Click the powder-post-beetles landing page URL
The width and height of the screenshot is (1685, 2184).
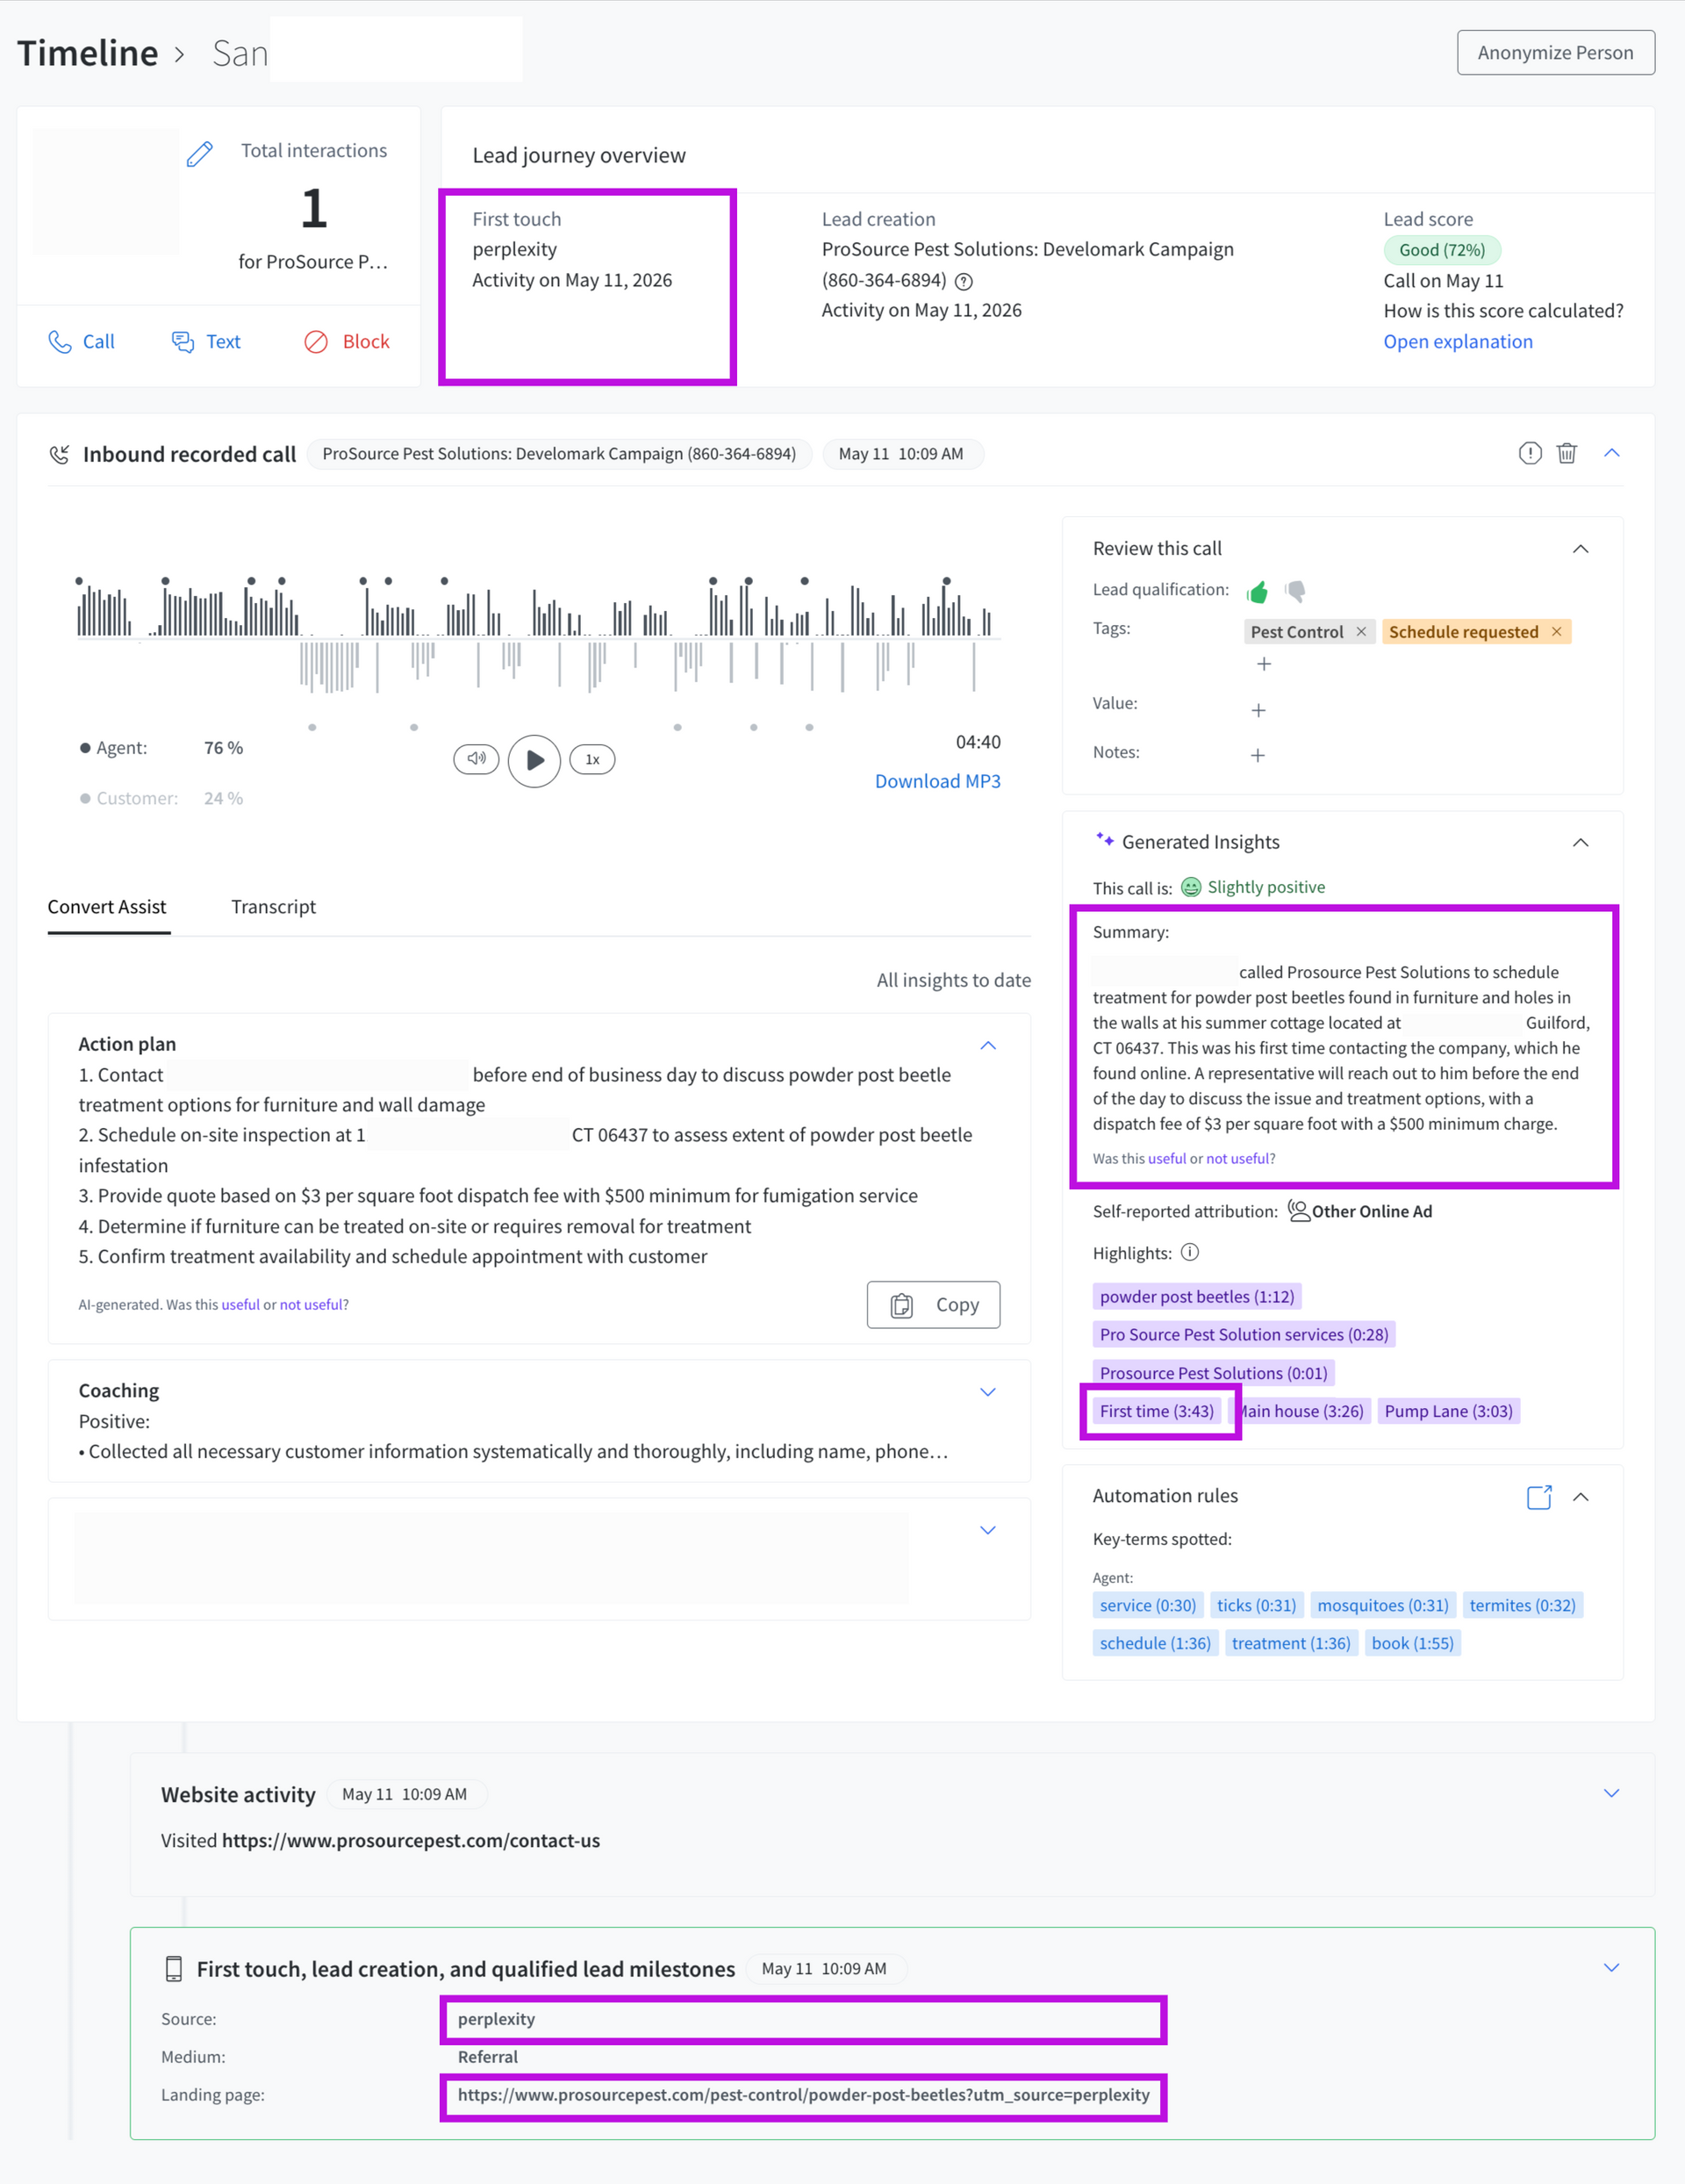click(803, 2095)
